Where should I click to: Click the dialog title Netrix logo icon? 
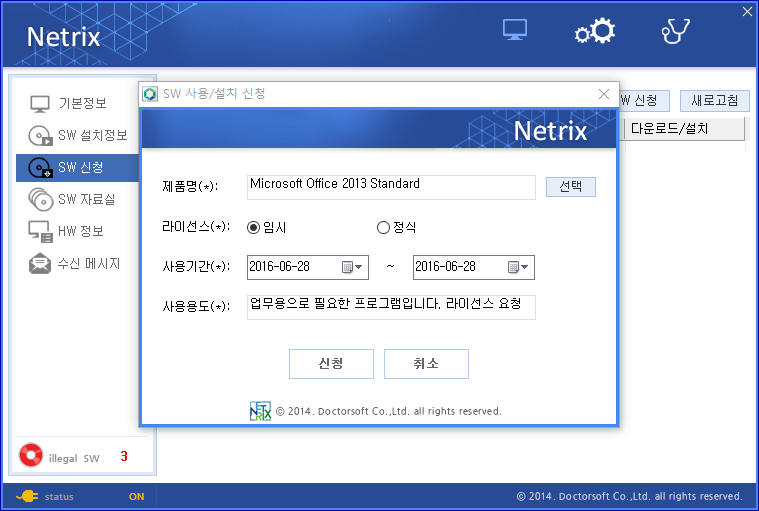(x=150, y=94)
